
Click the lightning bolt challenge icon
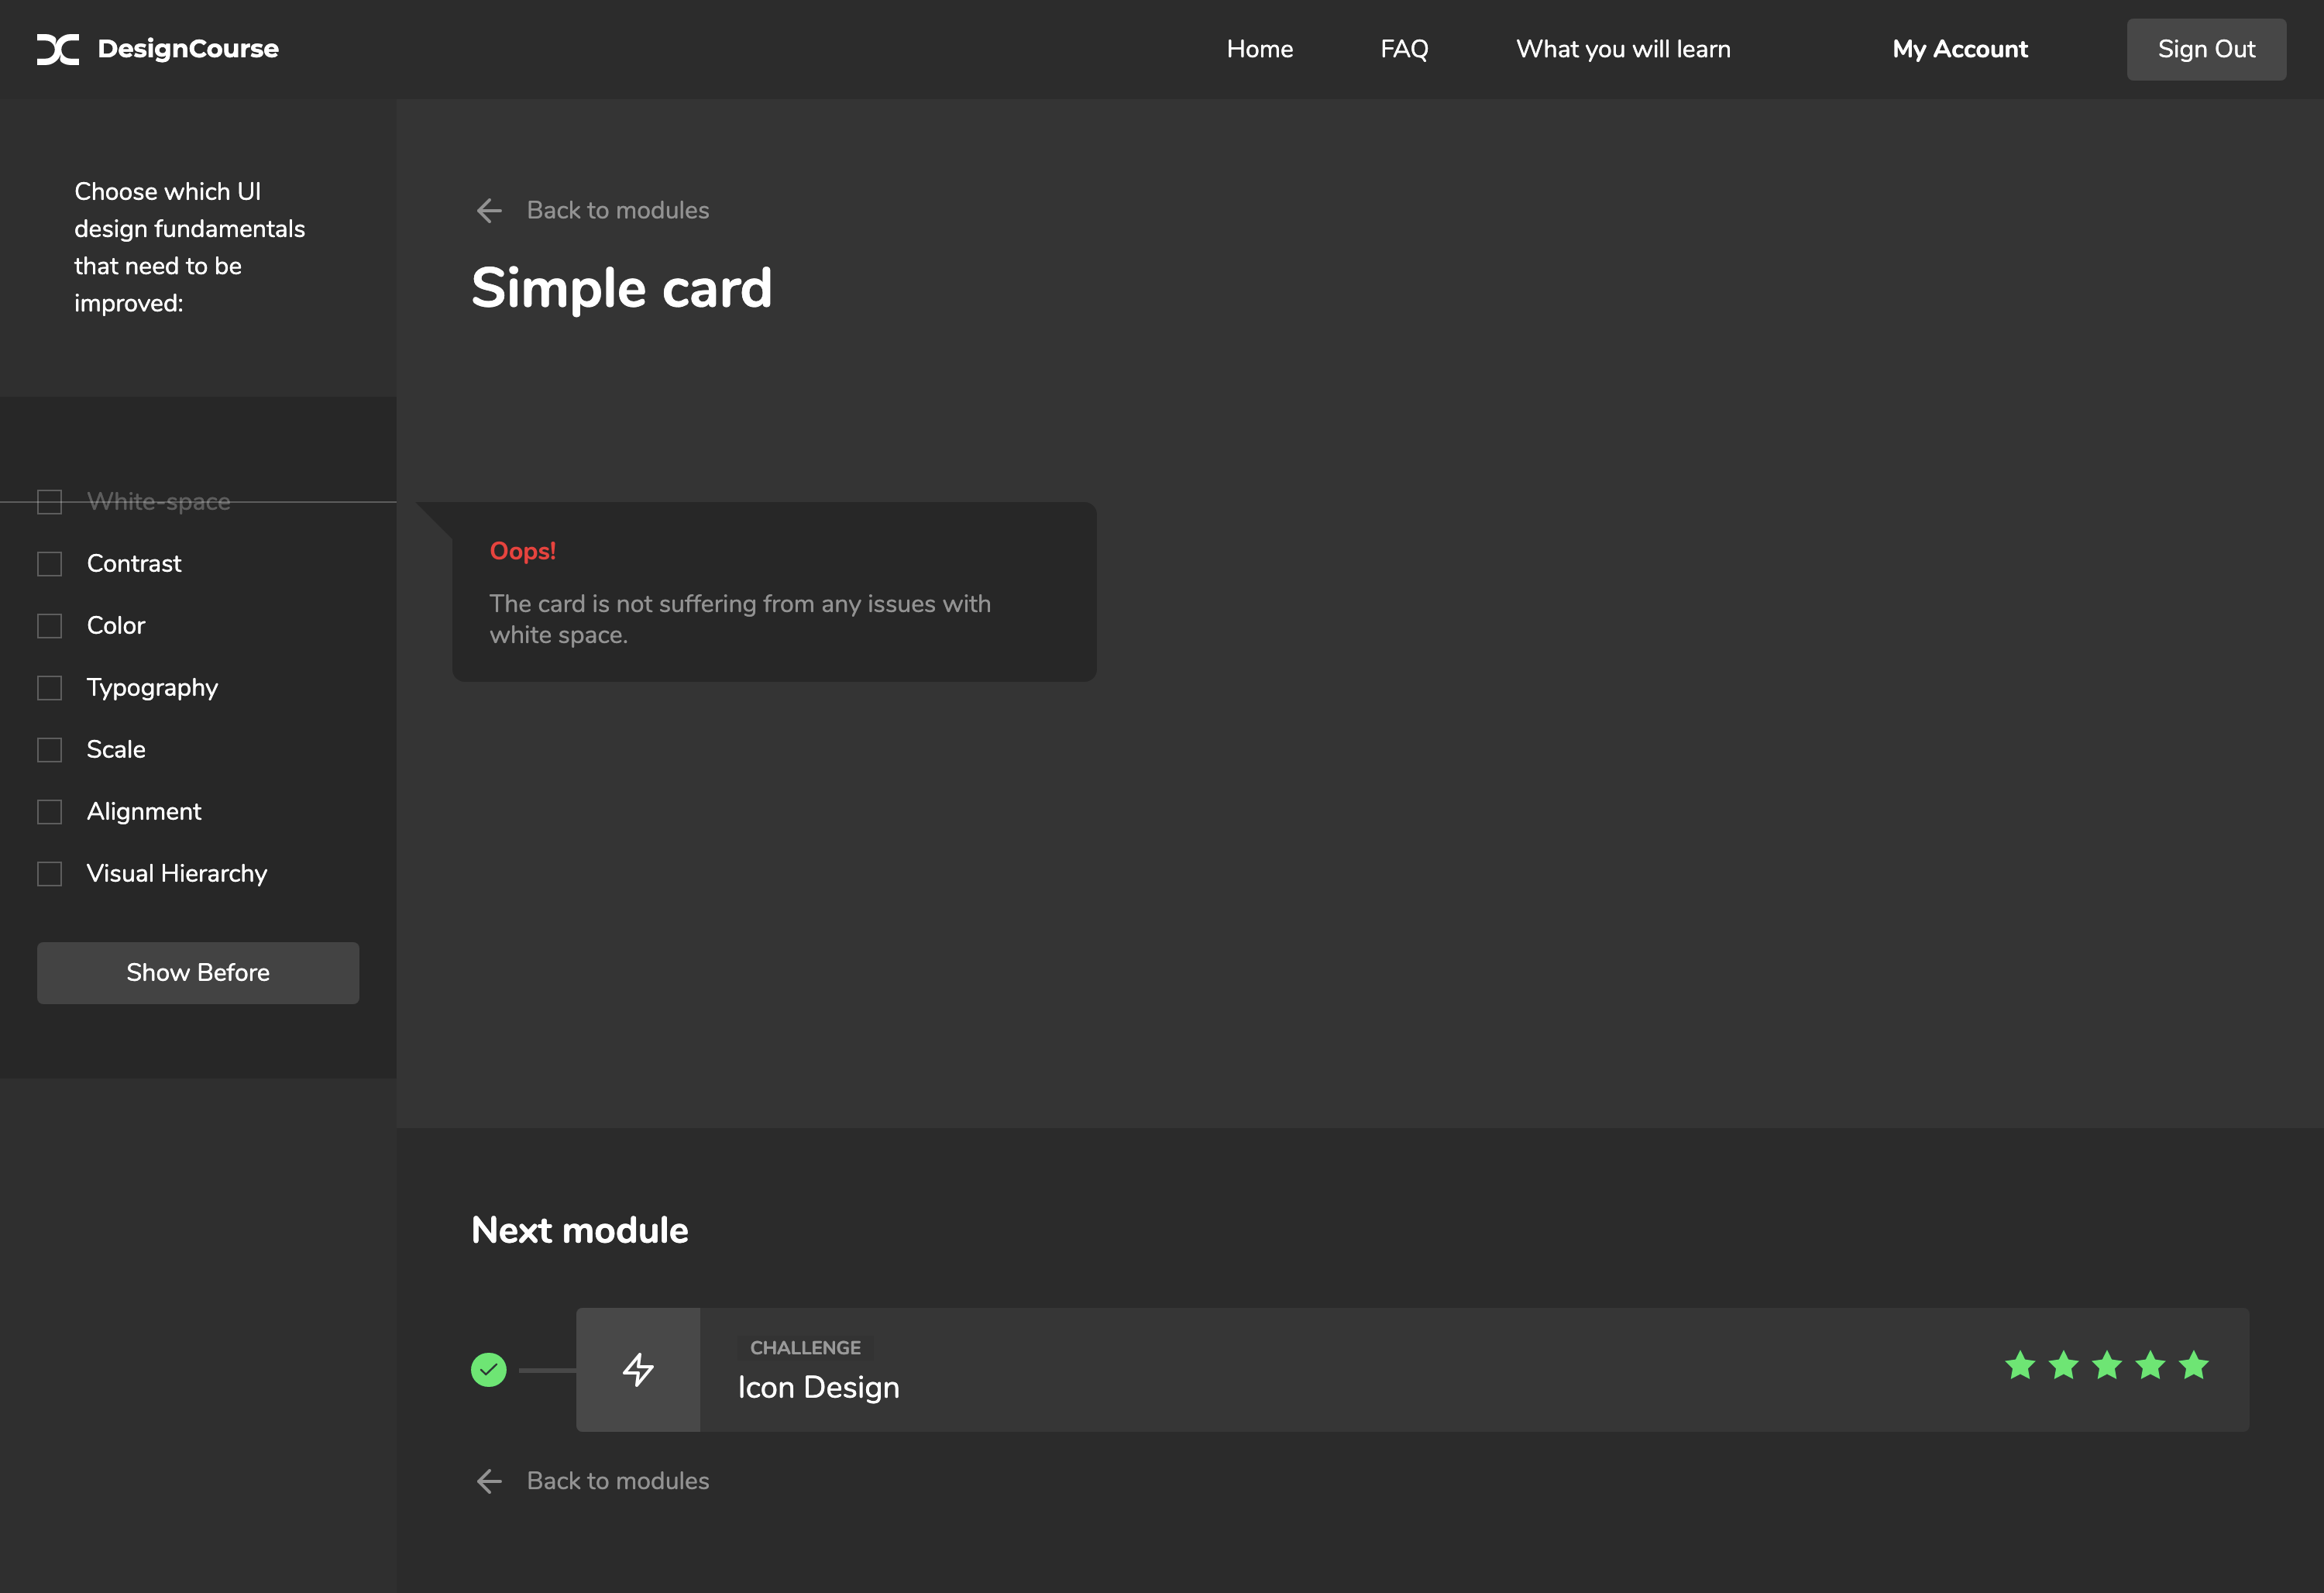pos(638,1369)
